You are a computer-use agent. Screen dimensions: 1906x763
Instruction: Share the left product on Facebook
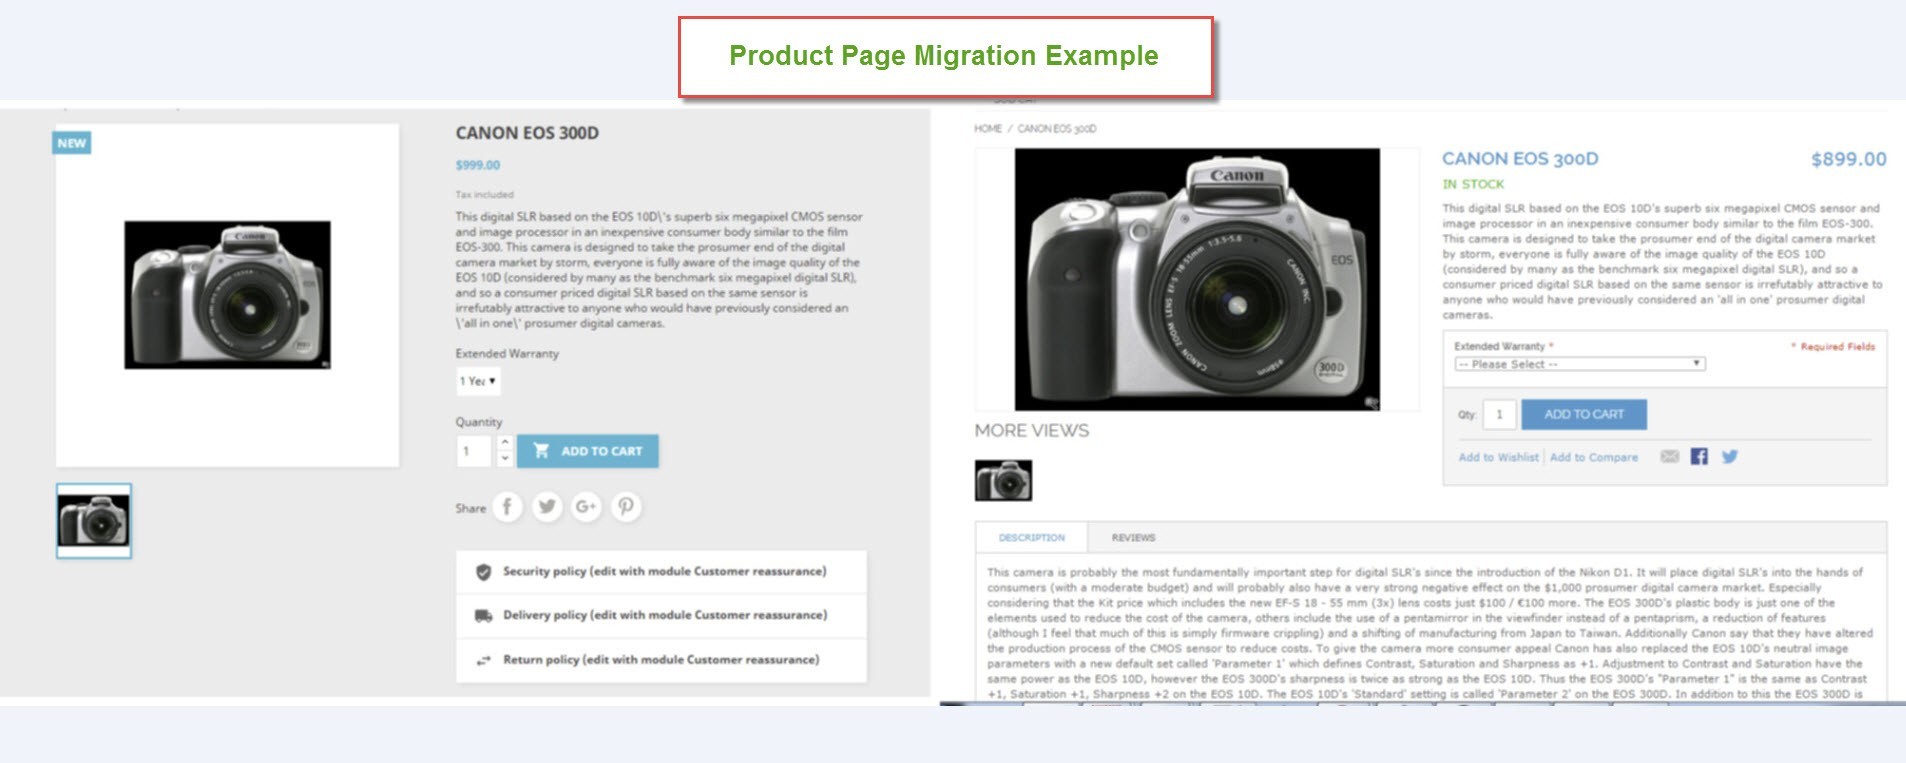(x=507, y=507)
